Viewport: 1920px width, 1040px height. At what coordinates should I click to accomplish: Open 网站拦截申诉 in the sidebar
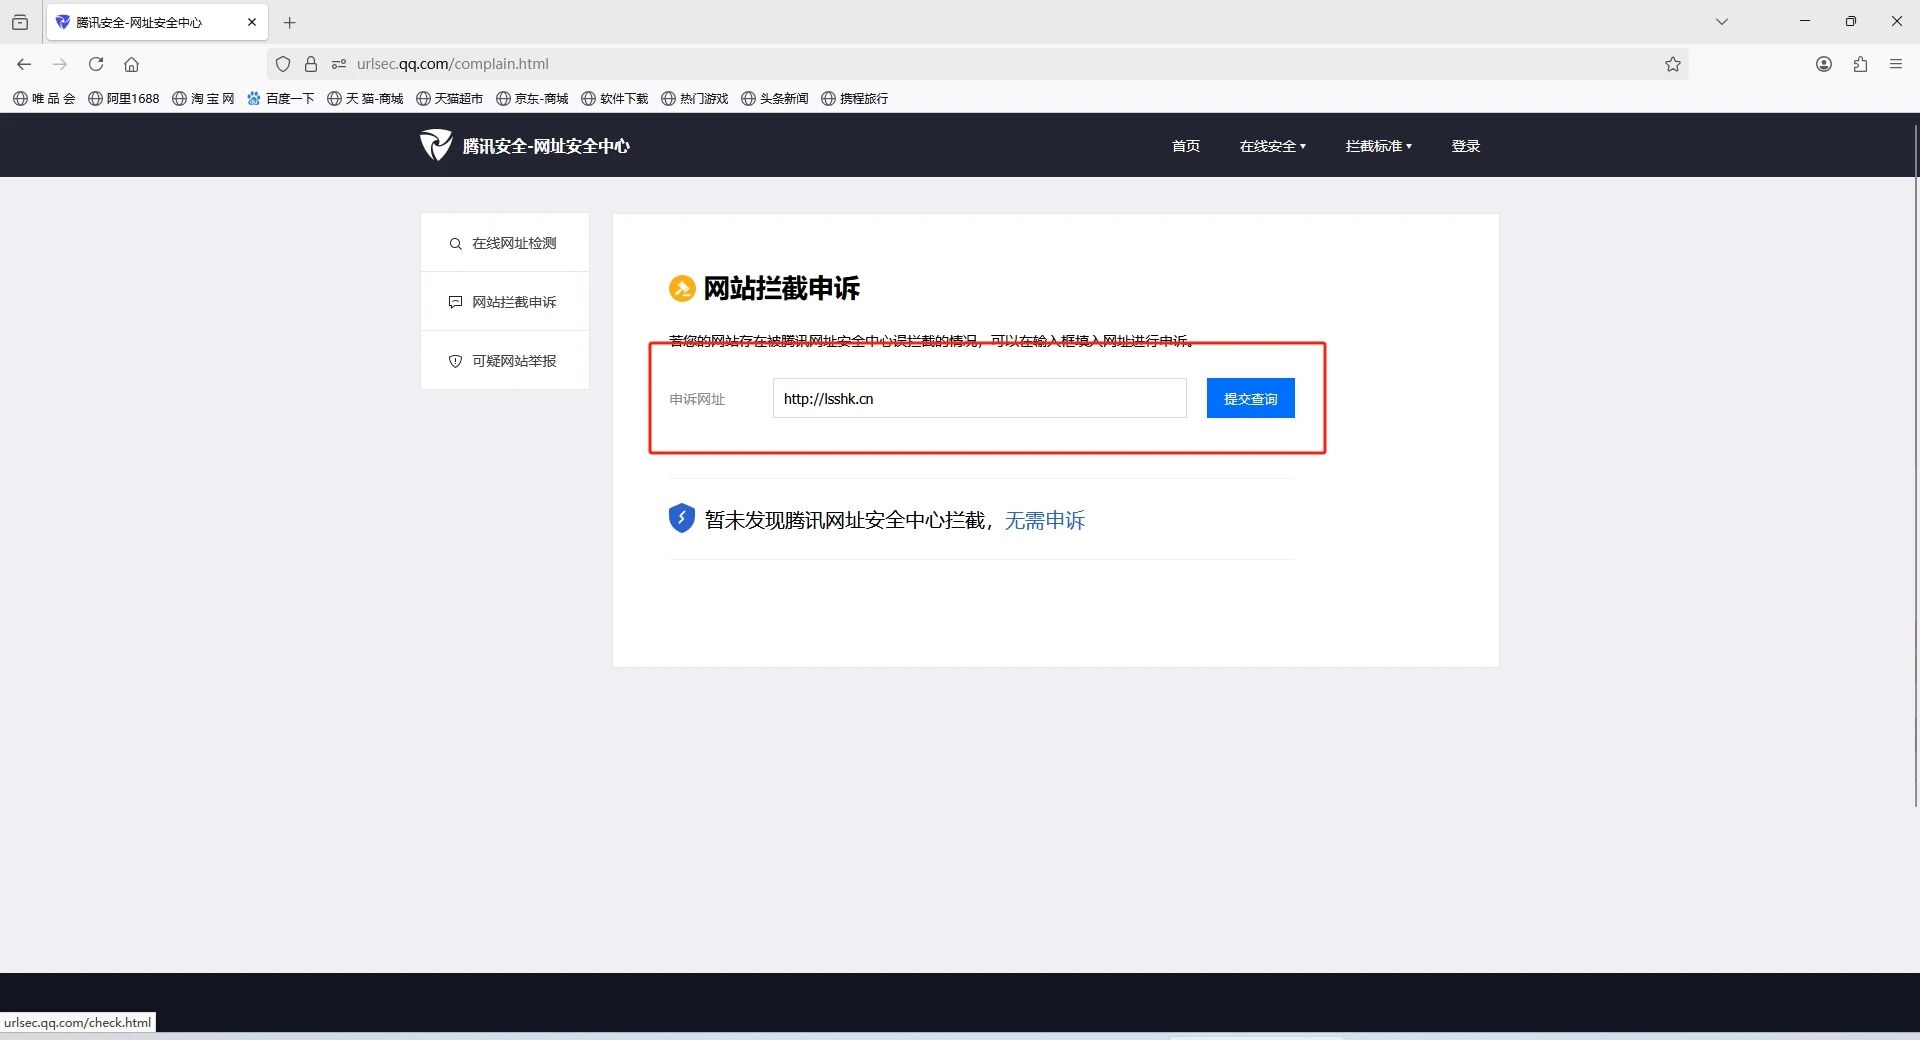click(505, 302)
